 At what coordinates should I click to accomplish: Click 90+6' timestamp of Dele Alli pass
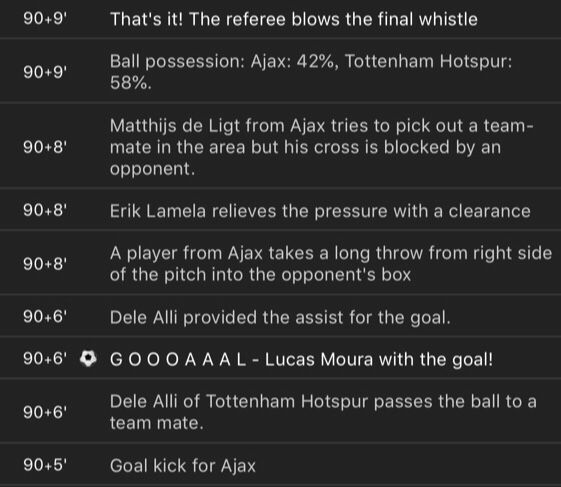pyautogui.click(x=45, y=412)
